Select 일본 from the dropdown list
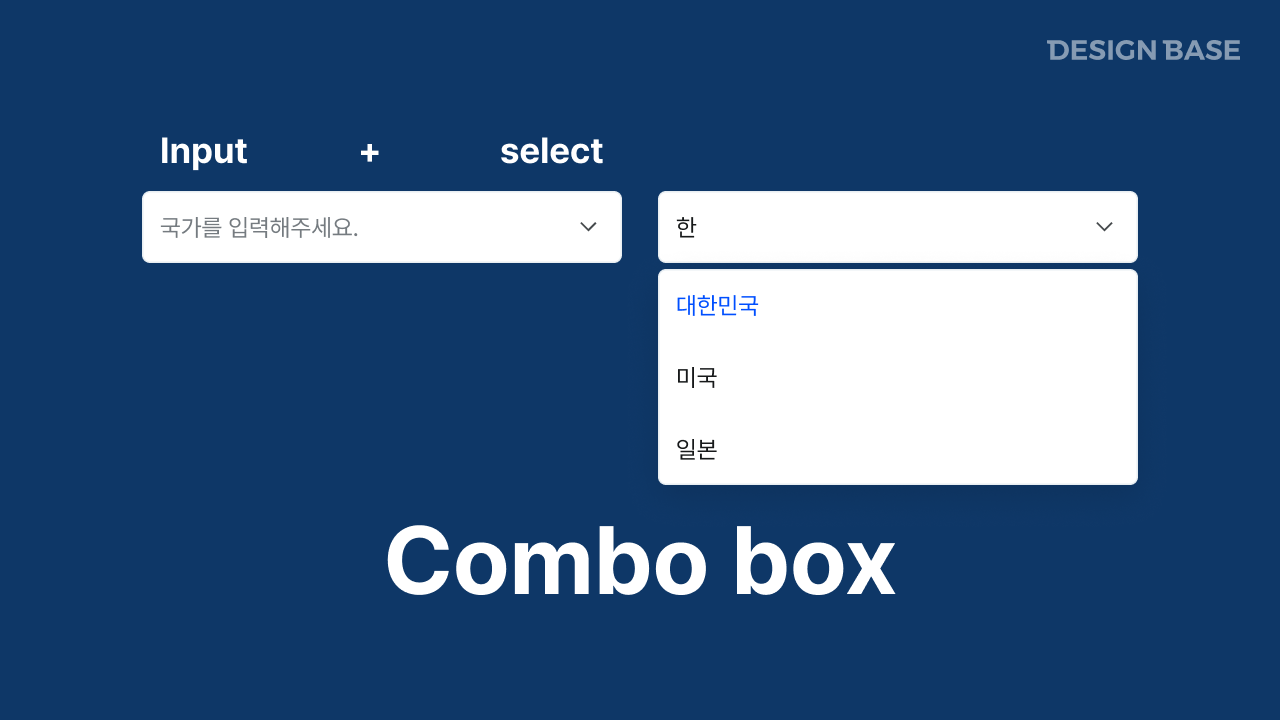The width and height of the screenshot is (1280, 720). tap(696, 450)
